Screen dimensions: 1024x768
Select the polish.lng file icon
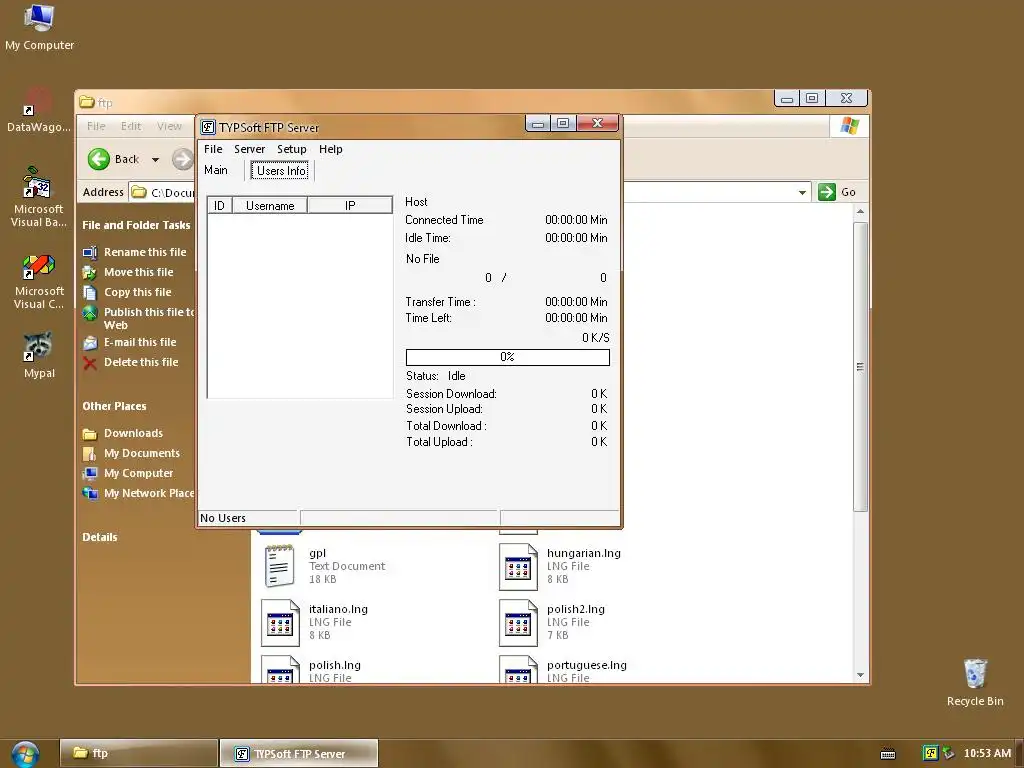tap(280, 669)
